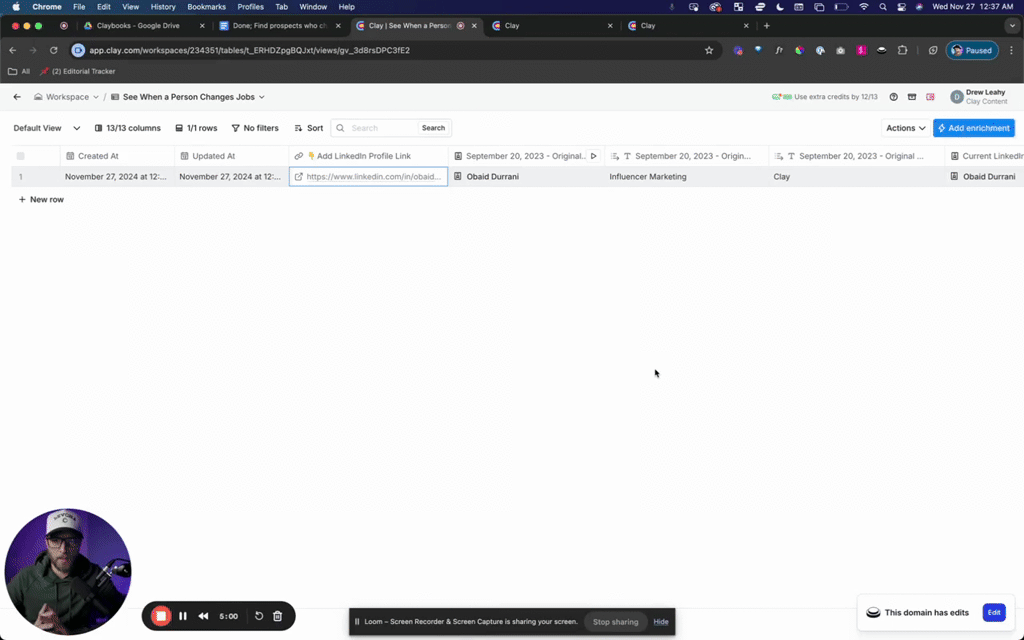Click the back arrow beside Workspace

(x=17, y=97)
